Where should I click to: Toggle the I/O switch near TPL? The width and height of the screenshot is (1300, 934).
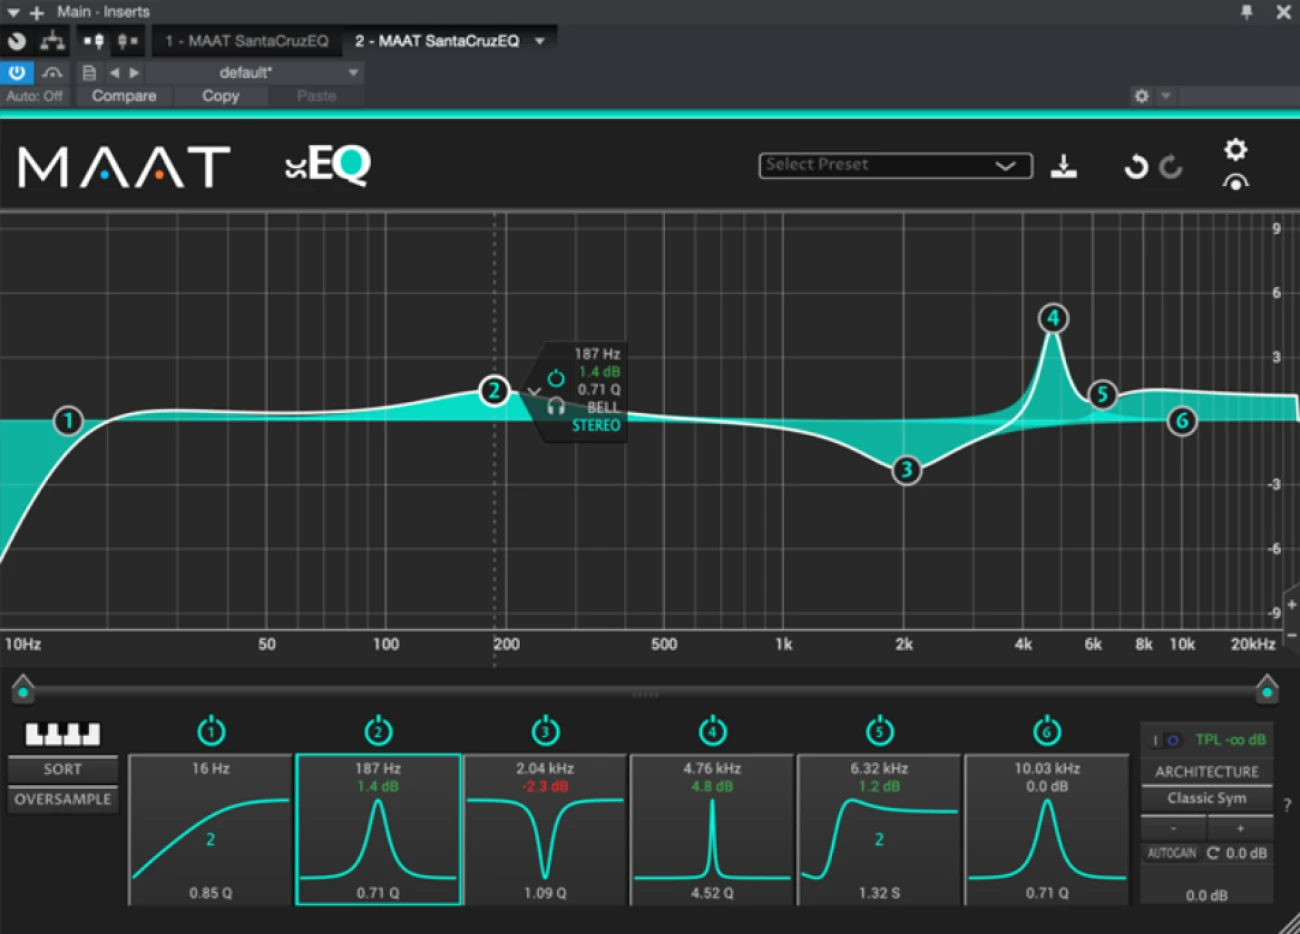pyautogui.click(x=1164, y=740)
